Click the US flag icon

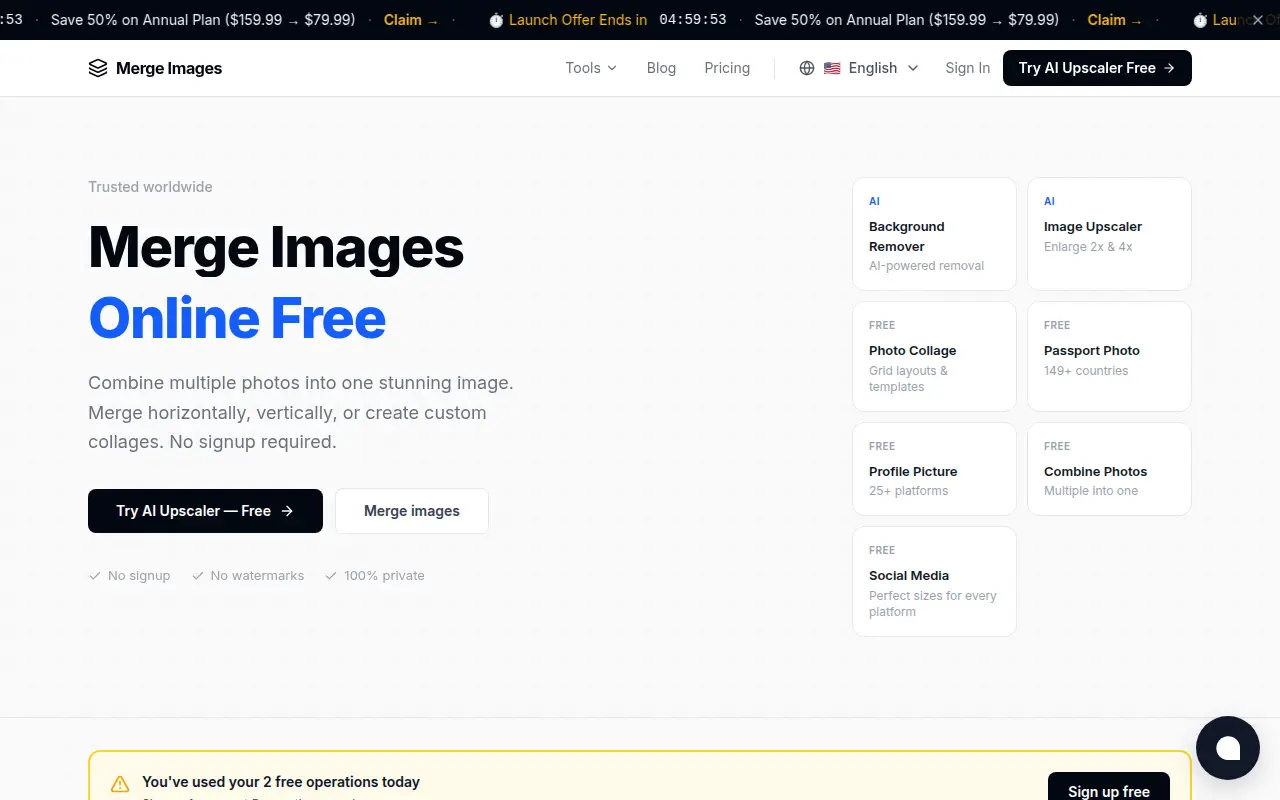(832, 68)
